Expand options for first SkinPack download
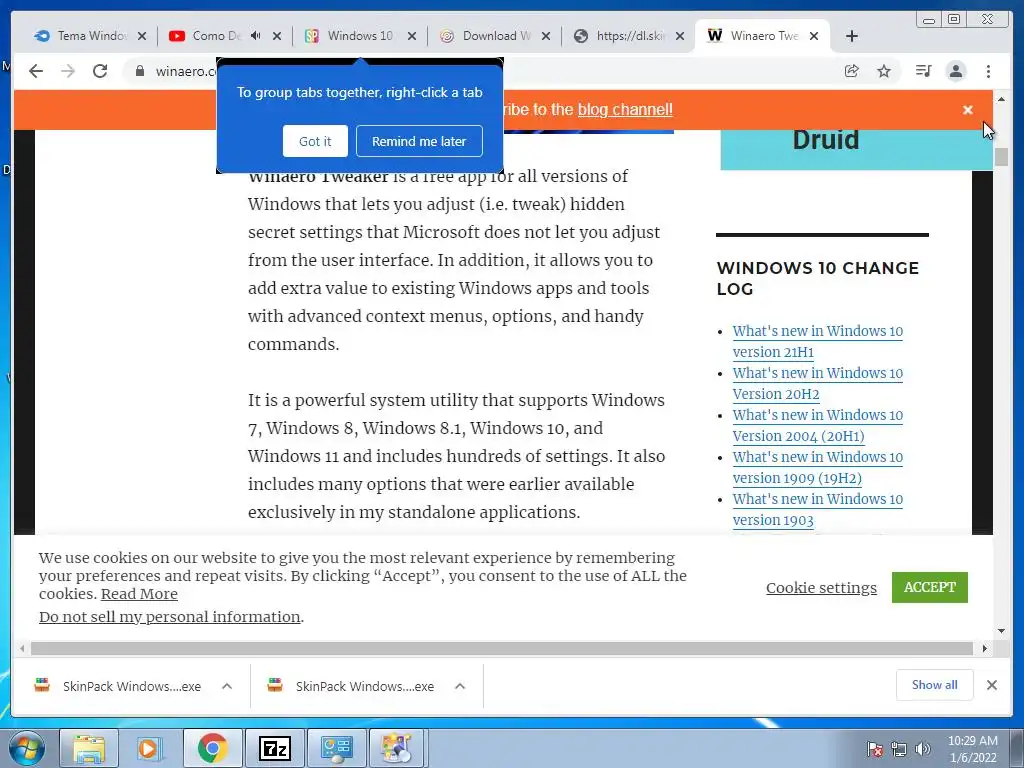 pyautogui.click(x=227, y=686)
